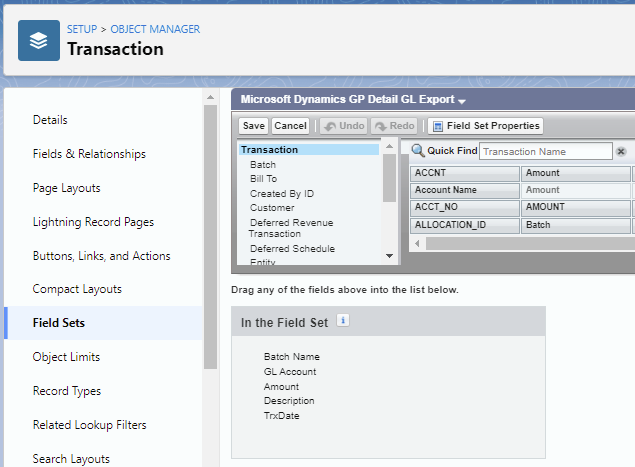Expand the Microsoft Dynamics GP Detail GL Export dropdown
Image resolution: width=635 pixels, height=467 pixels.
[x=462, y=101]
